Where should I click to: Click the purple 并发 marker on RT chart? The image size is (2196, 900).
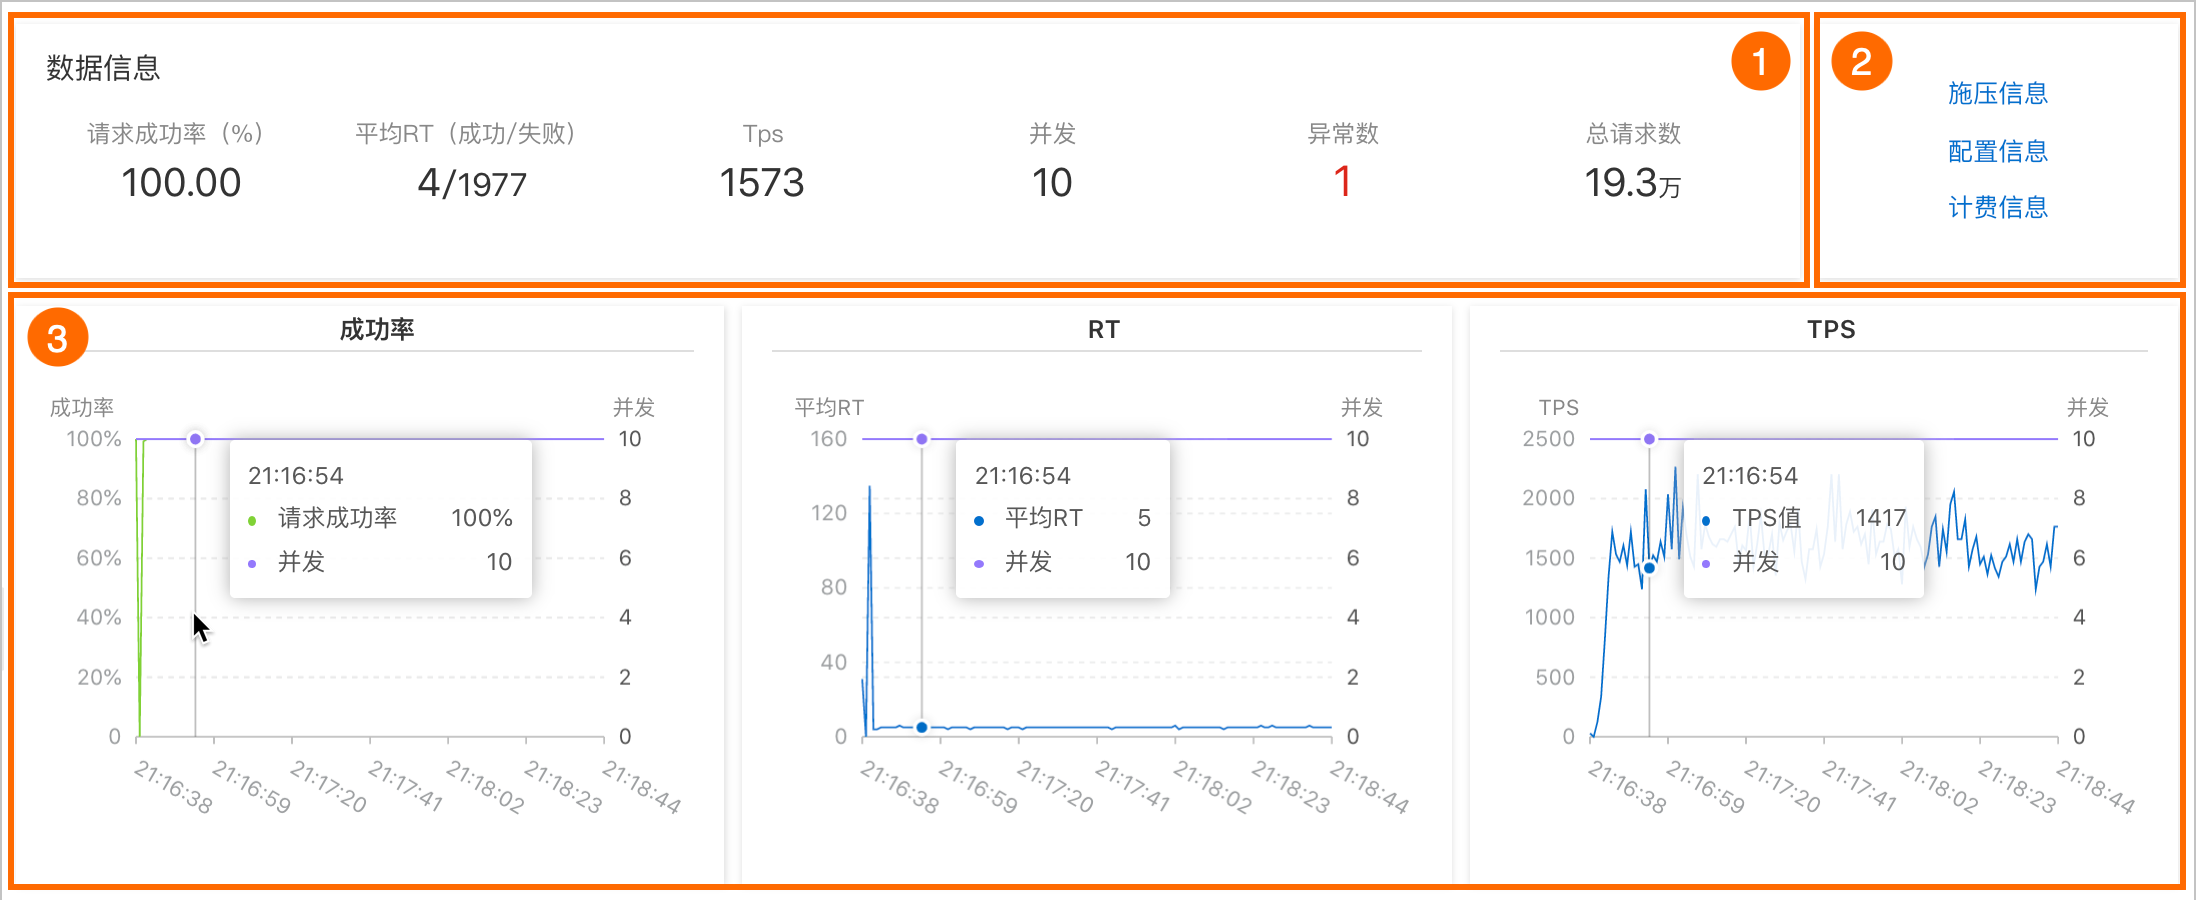point(922,439)
